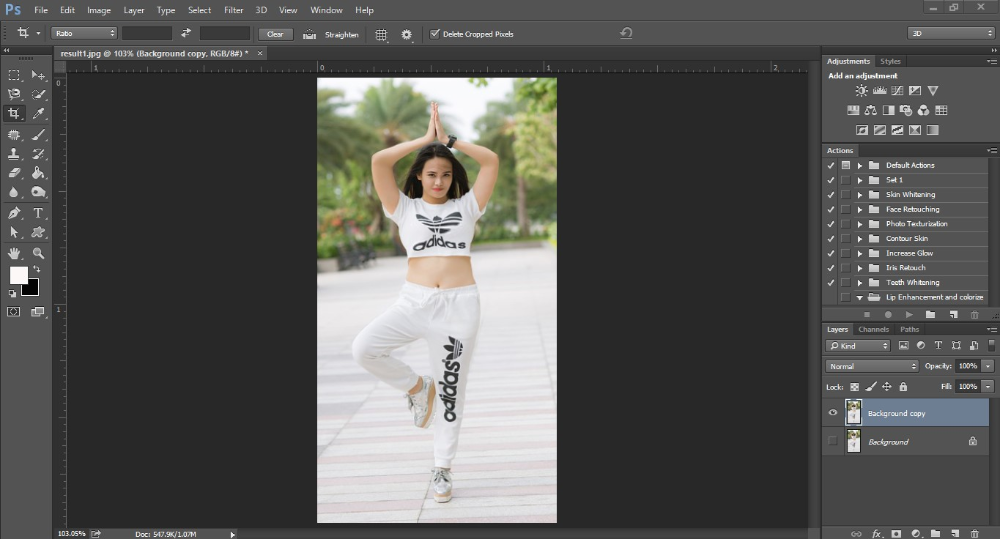Image resolution: width=1000 pixels, height=539 pixels.
Task: Click the Clear button in options bar
Action: pos(276,34)
